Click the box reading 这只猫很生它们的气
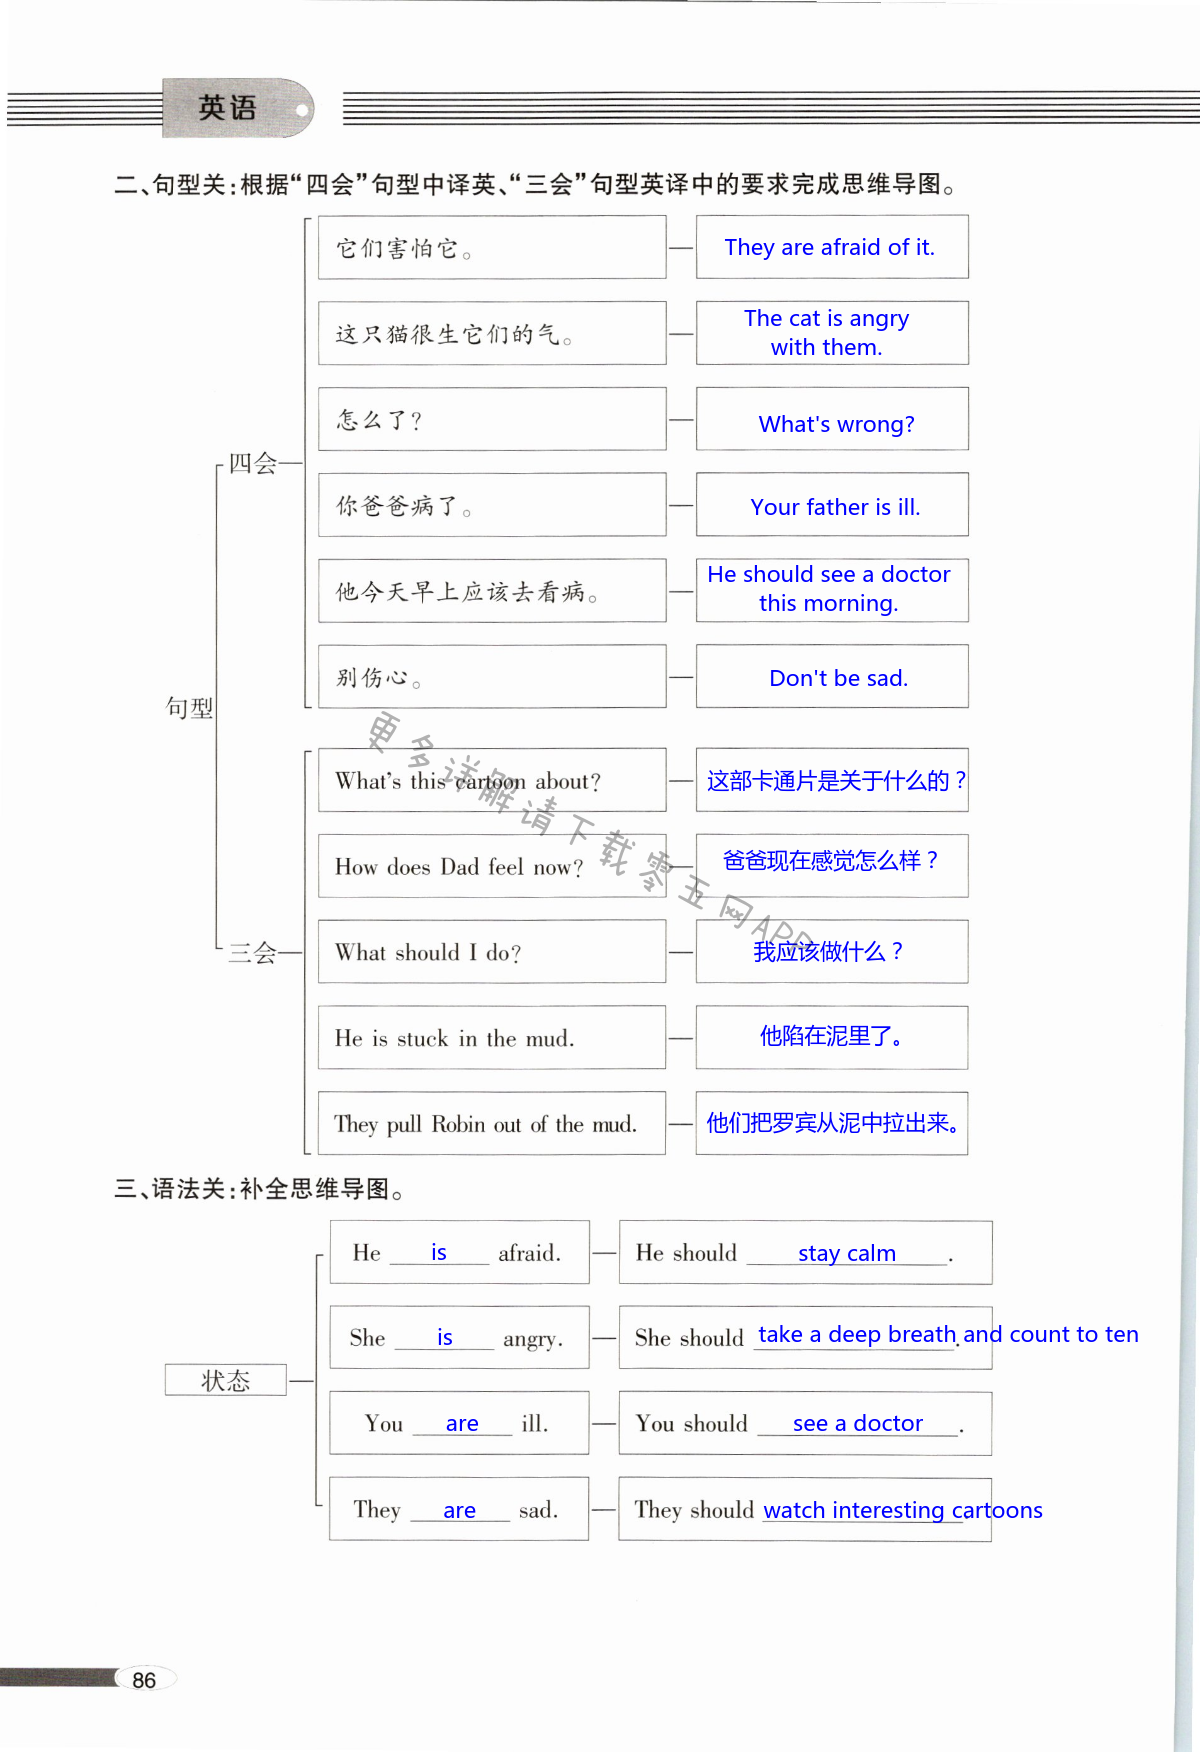 [491, 334]
